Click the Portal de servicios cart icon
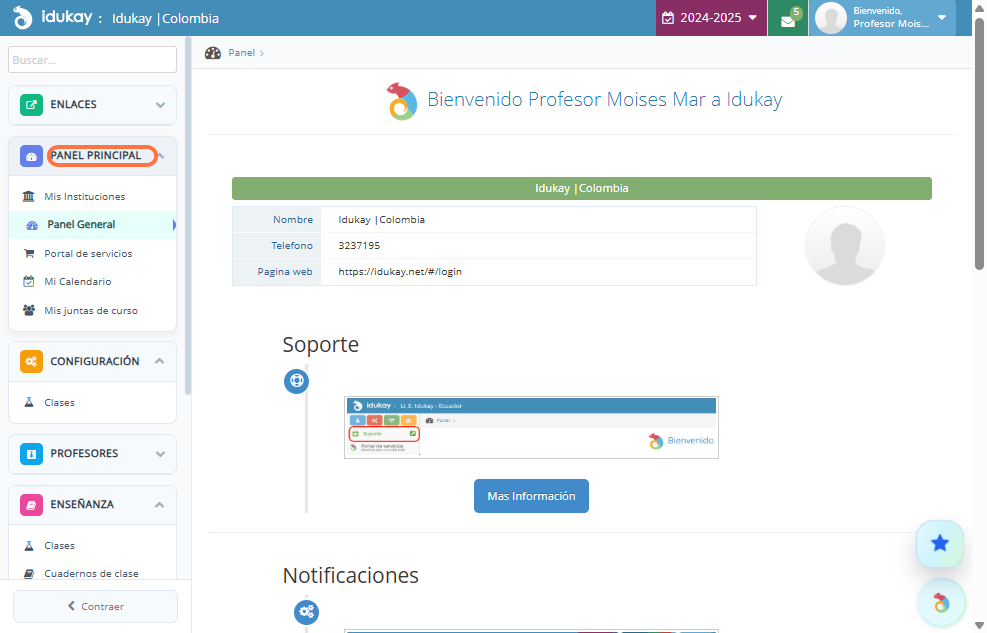 [x=28, y=254]
